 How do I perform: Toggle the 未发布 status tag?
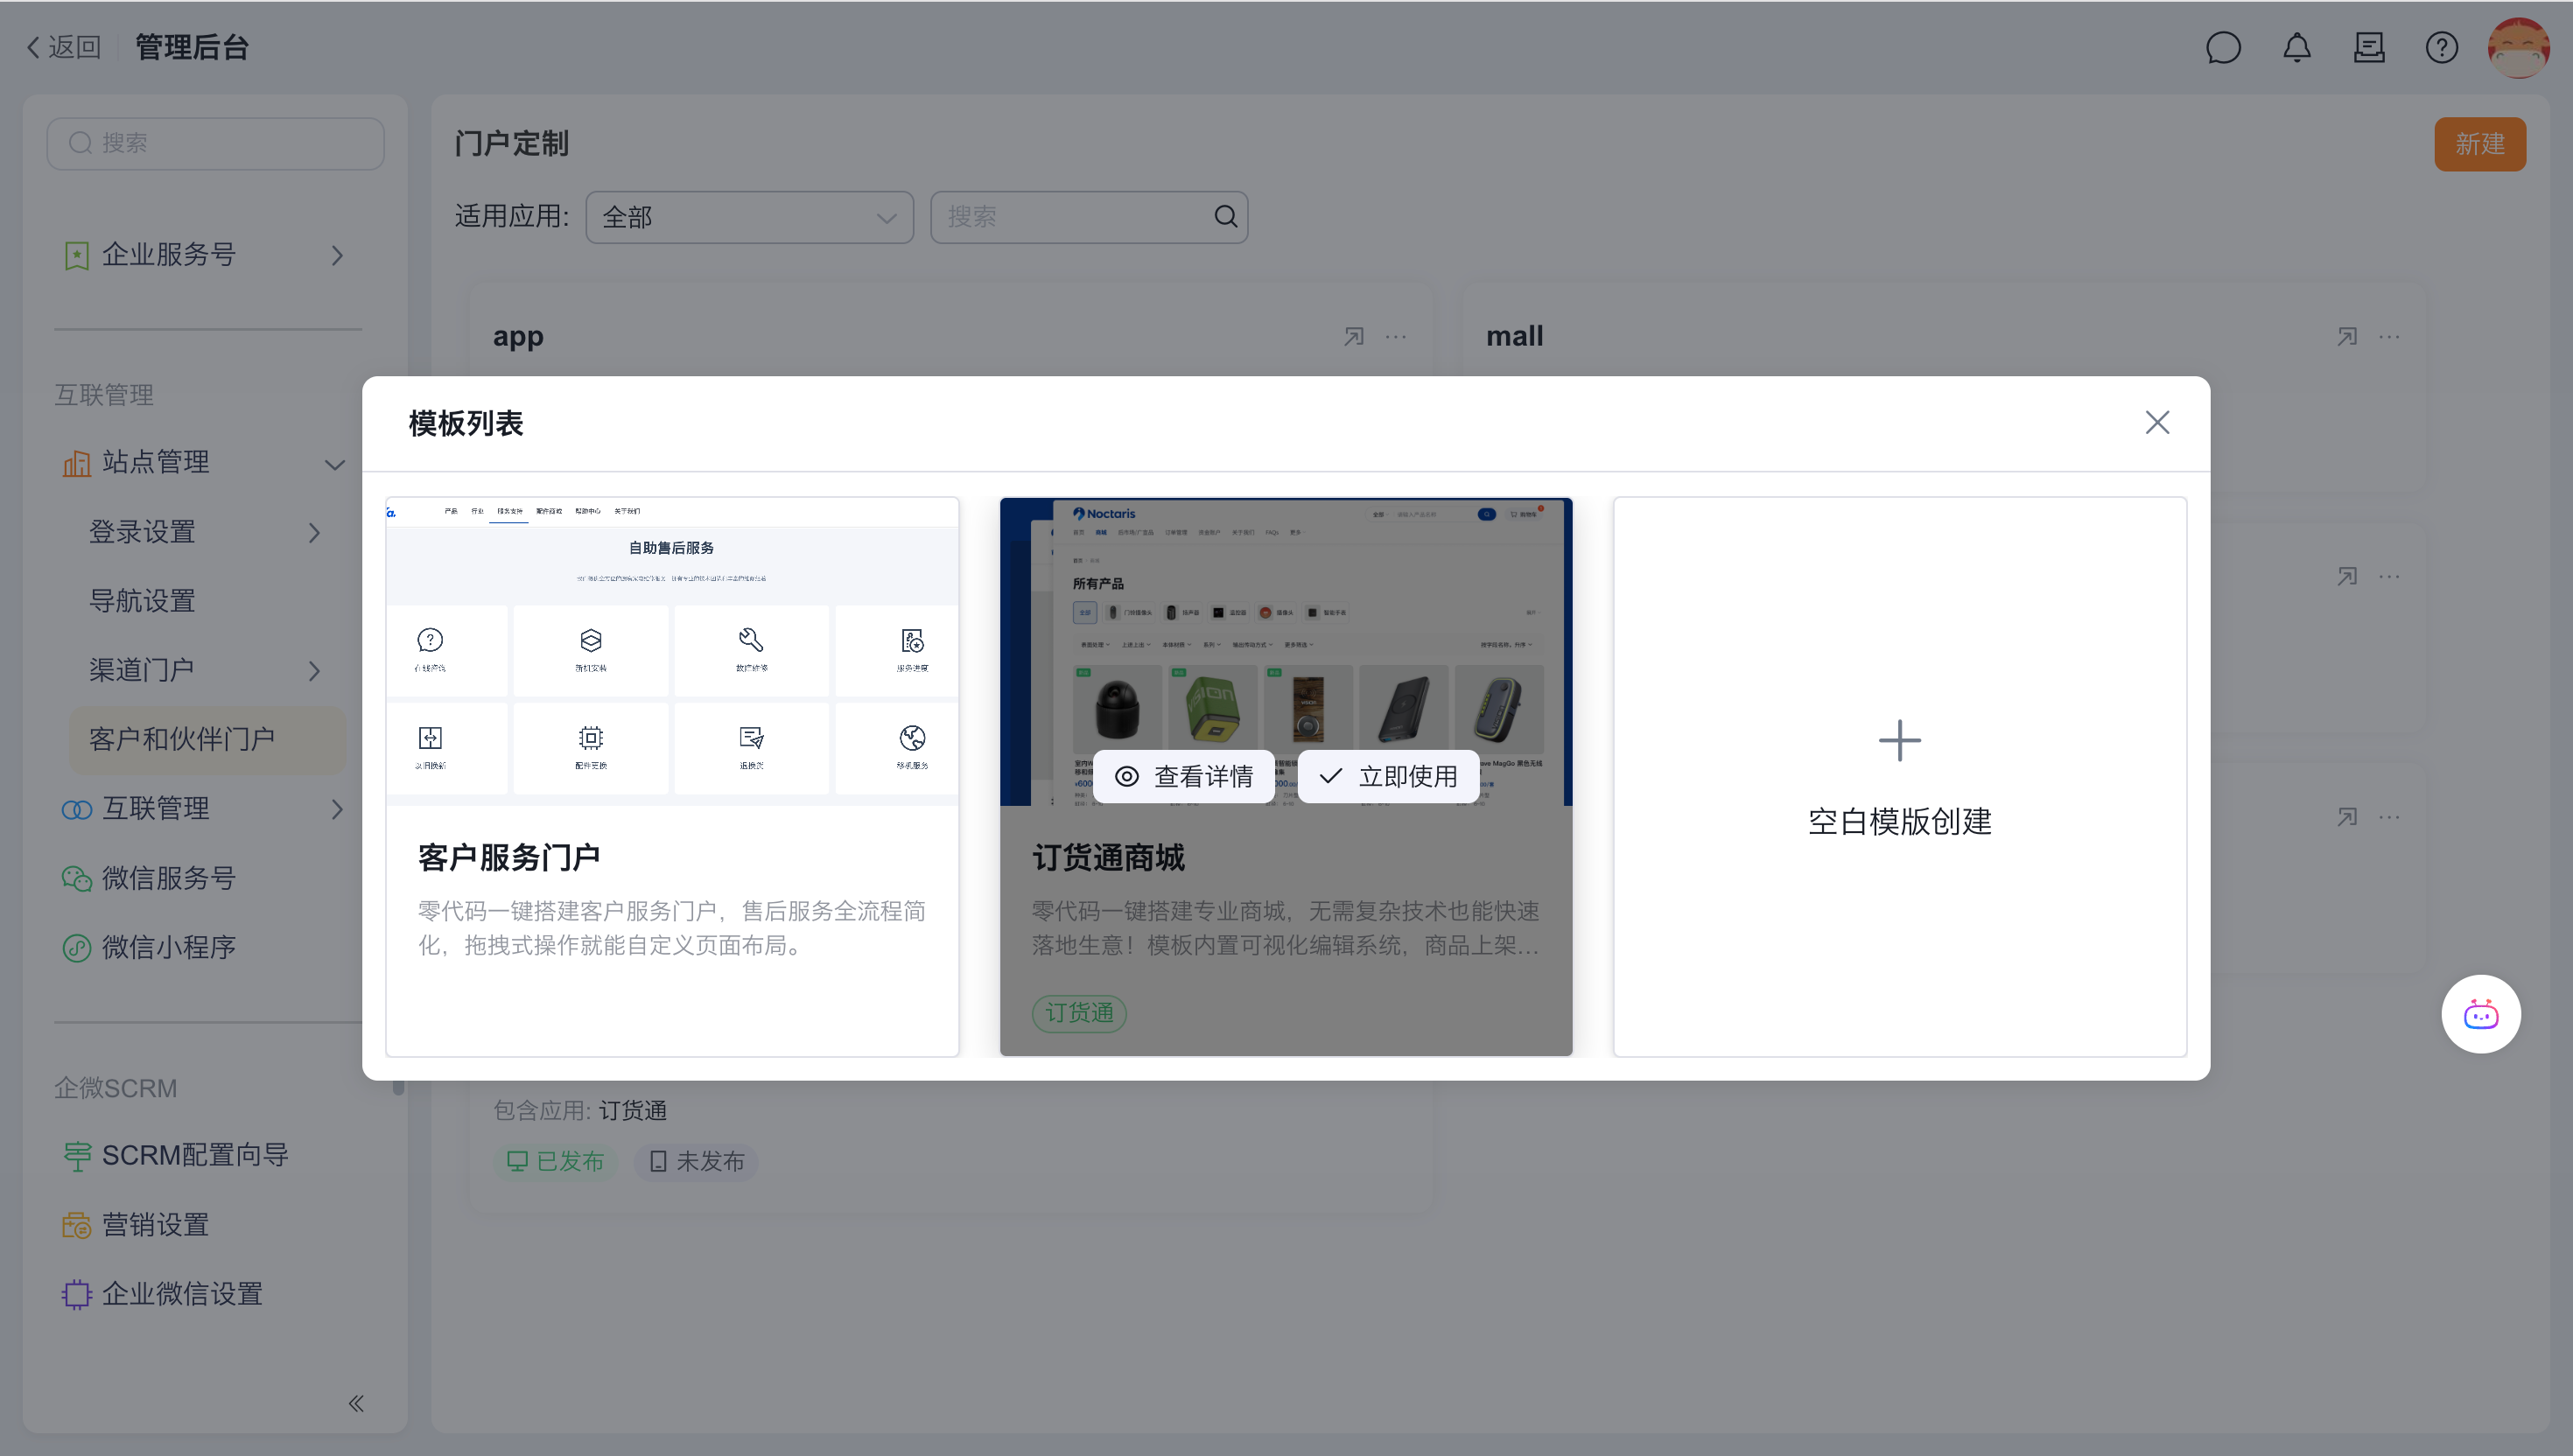click(697, 1161)
